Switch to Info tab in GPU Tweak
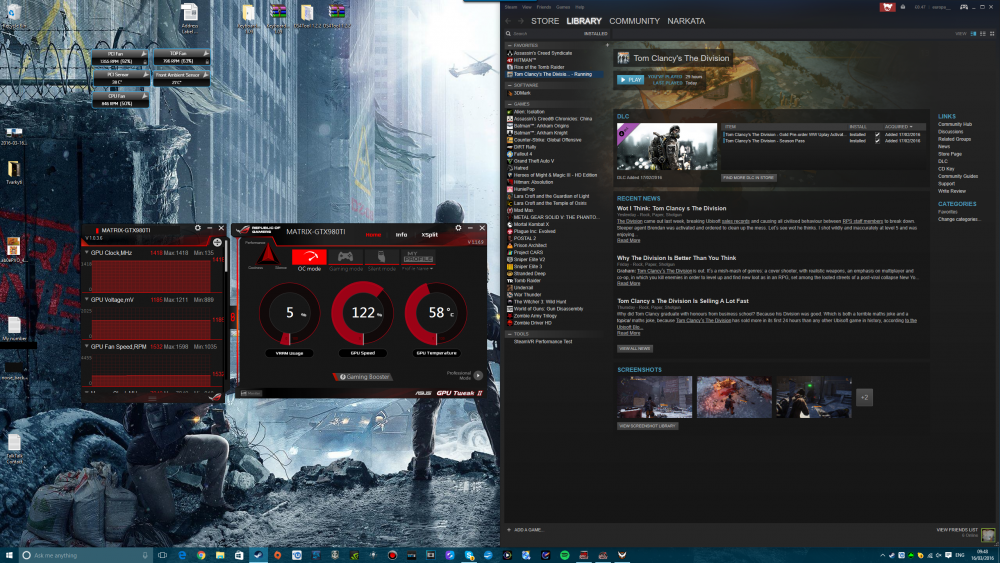 [x=401, y=235]
